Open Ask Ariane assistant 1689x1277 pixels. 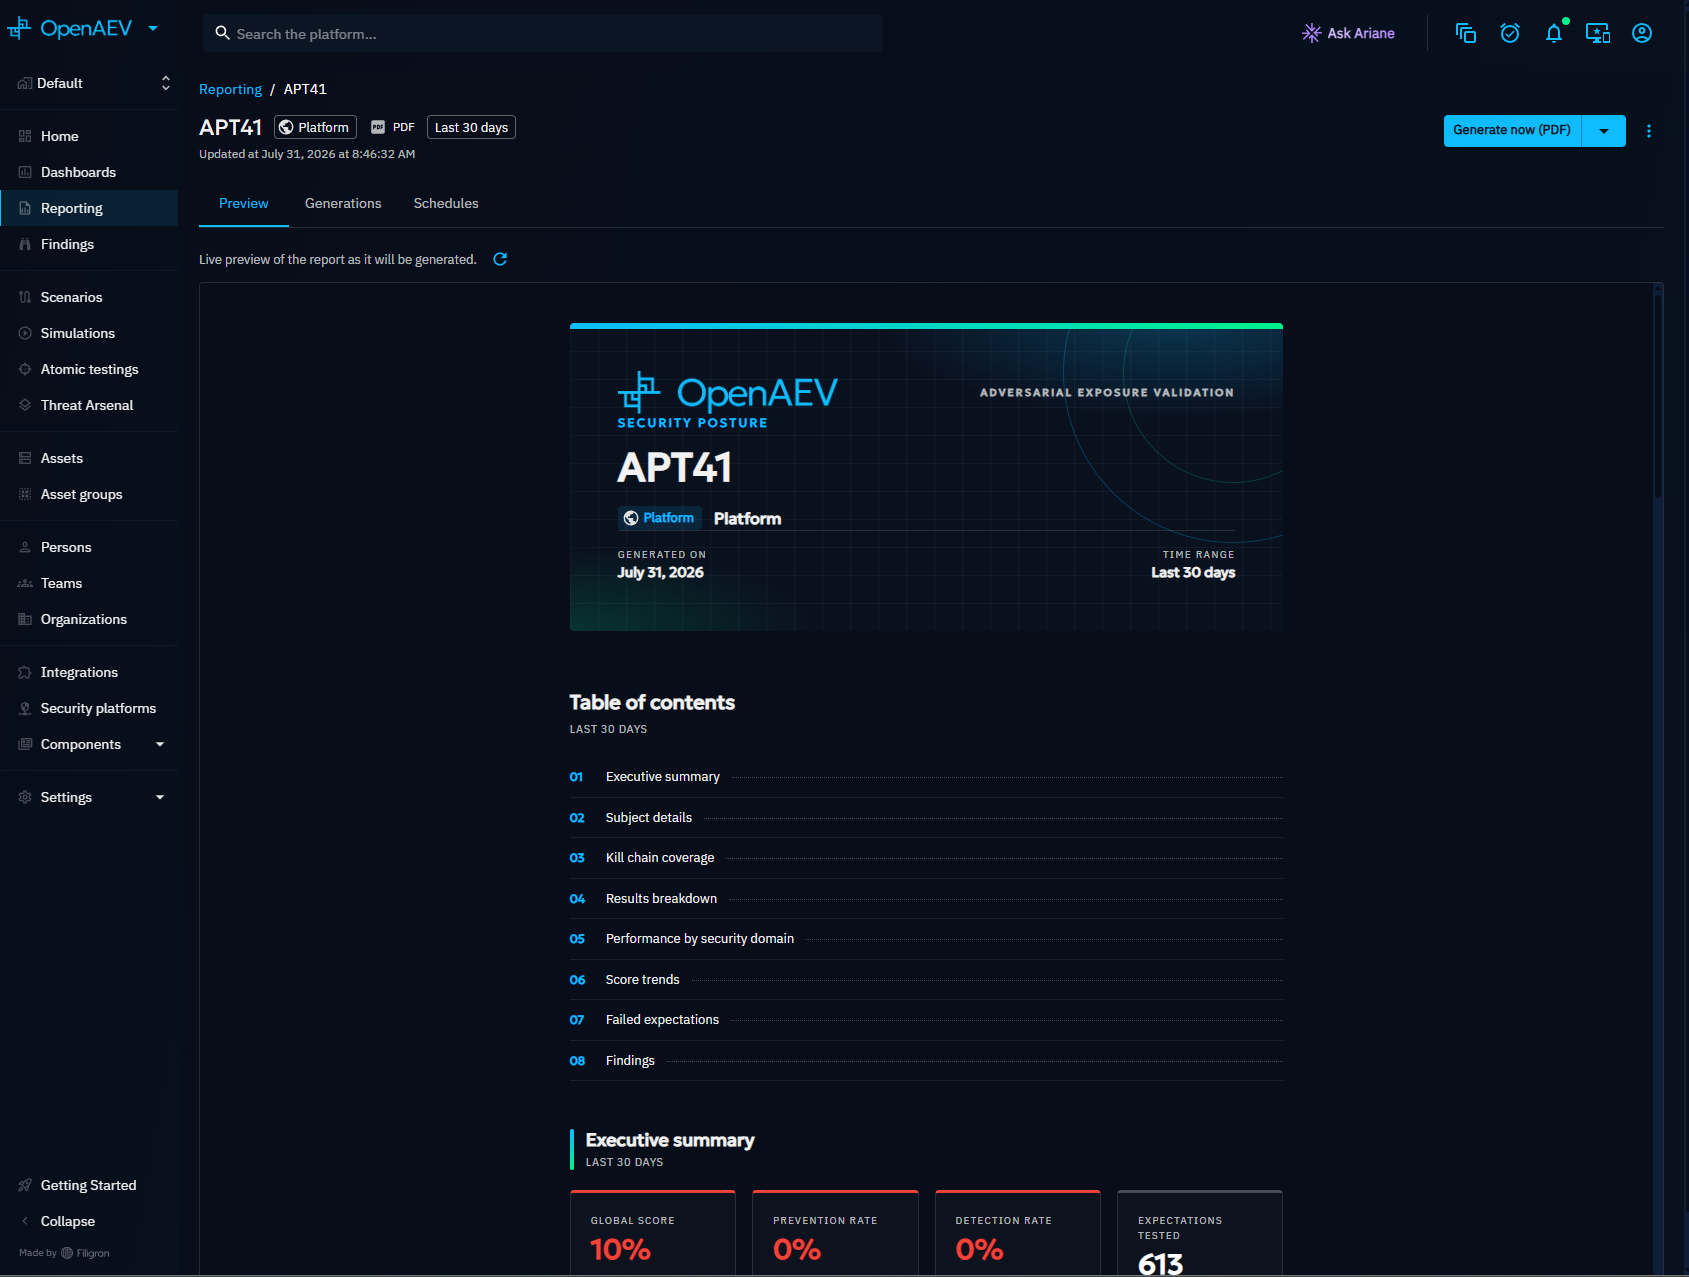tap(1348, 33)
